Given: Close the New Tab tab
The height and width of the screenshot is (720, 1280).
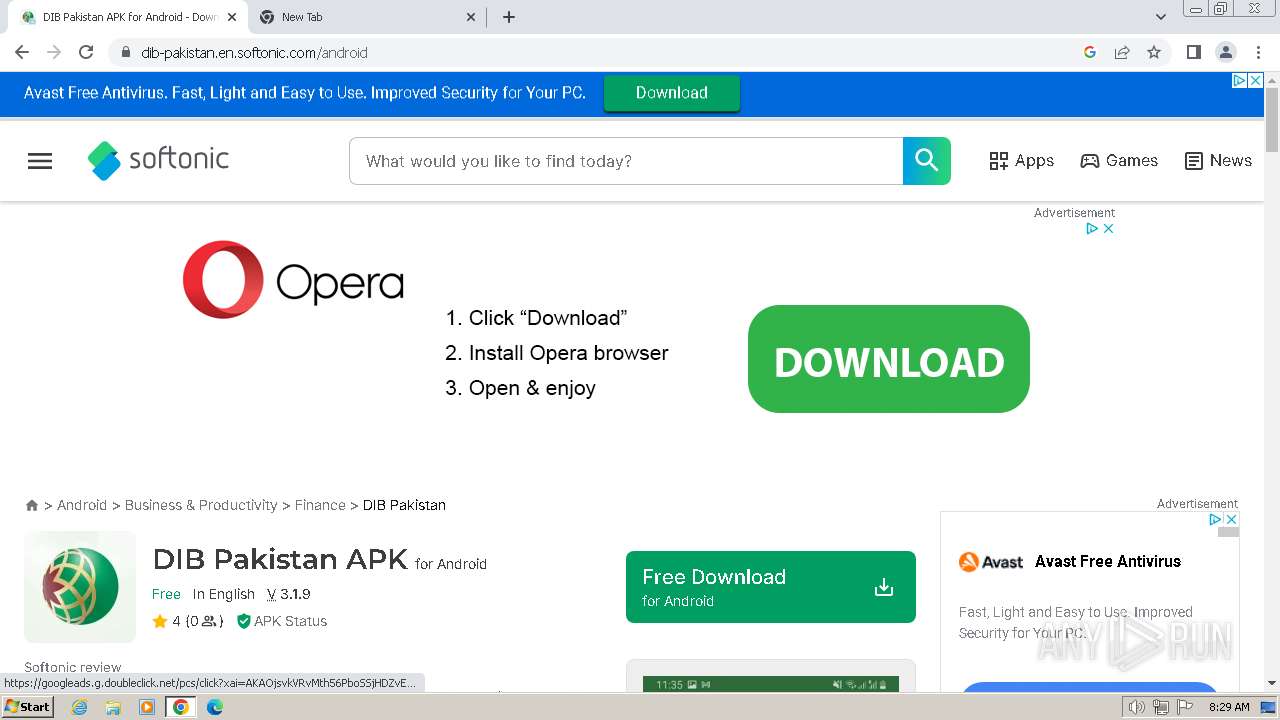Looking at the screenshot, I should pos(472,17).
